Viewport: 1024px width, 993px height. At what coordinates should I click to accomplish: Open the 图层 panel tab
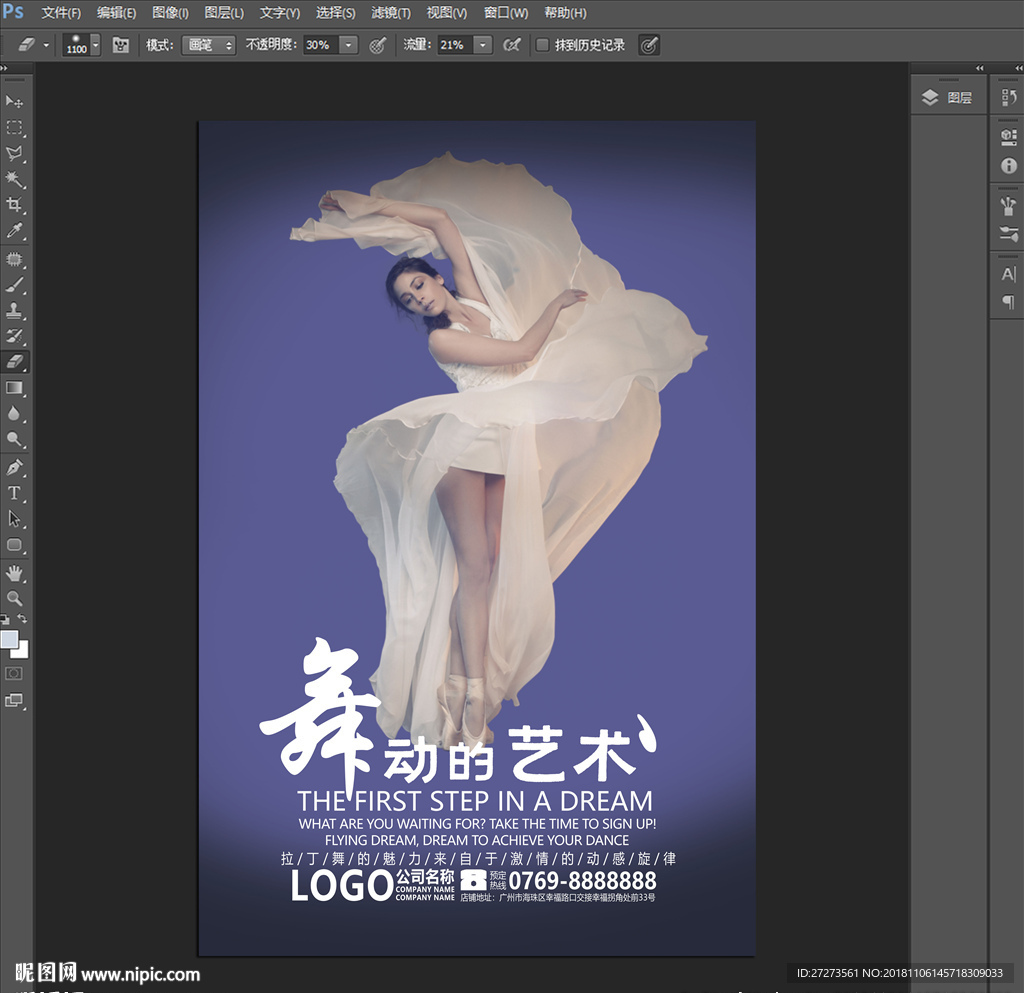point(948,98)
